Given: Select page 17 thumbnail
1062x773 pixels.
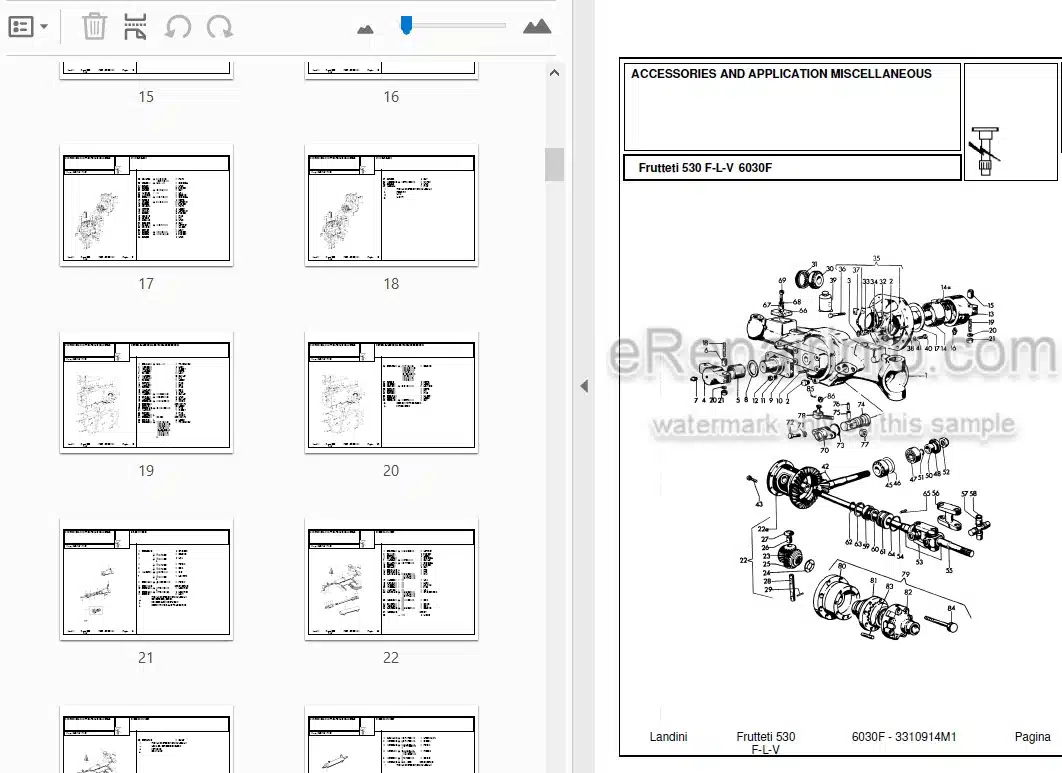Looking at the screenshot, I should point(146,205).
